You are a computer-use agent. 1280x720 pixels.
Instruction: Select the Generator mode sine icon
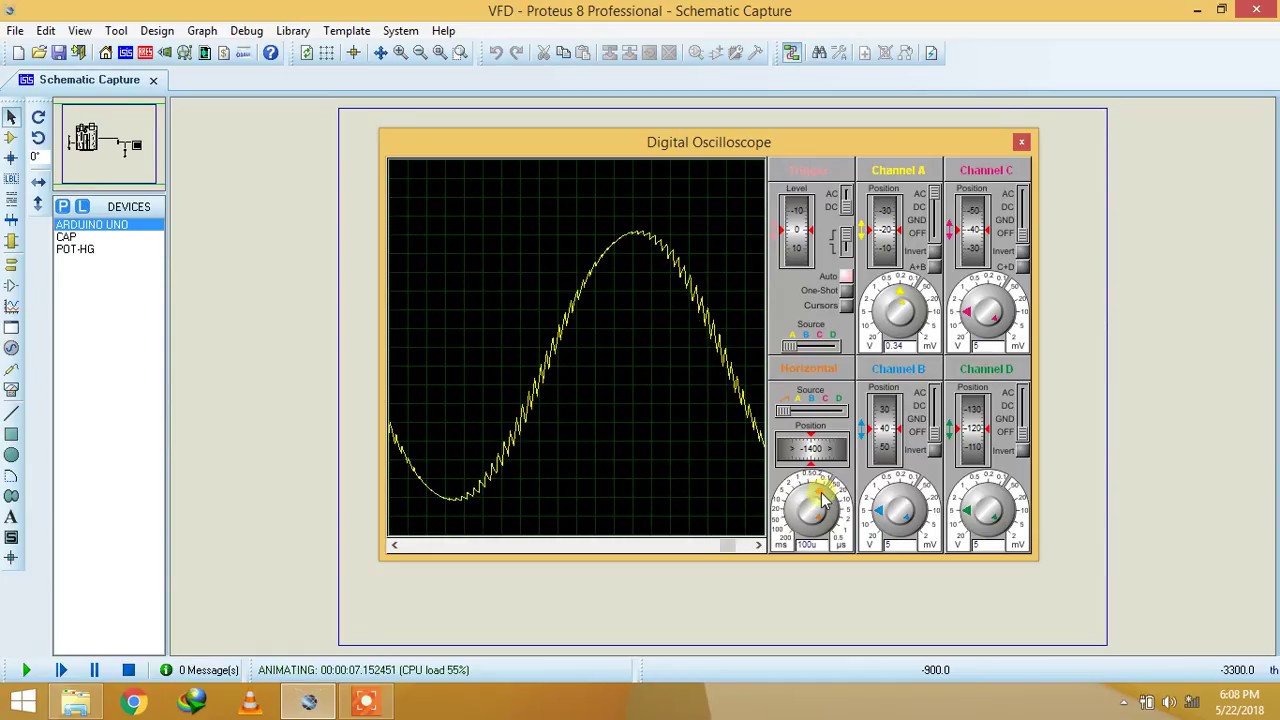pyautogui.click(x=11, y=348)
